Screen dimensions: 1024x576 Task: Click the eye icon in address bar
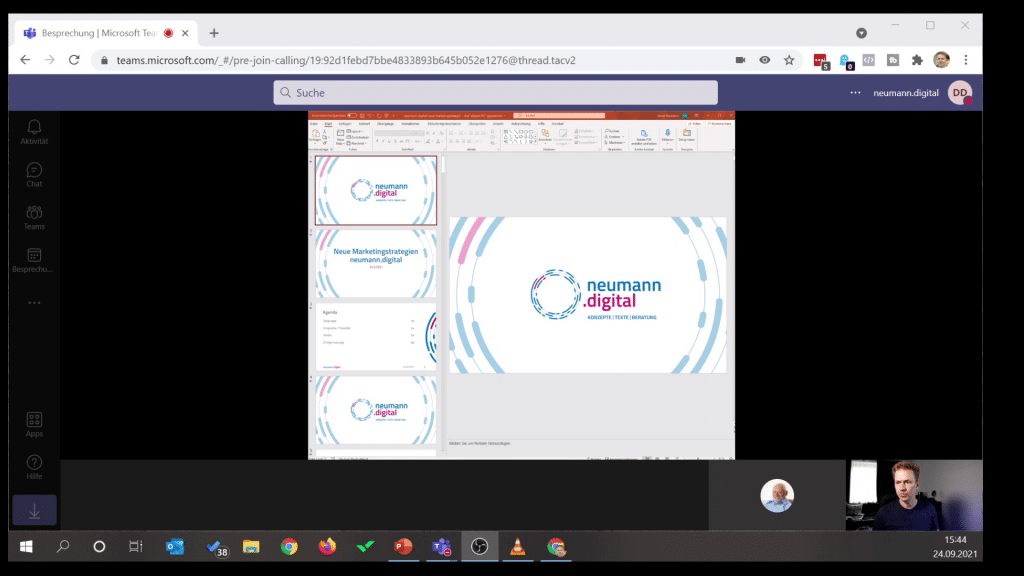(765, 60)
